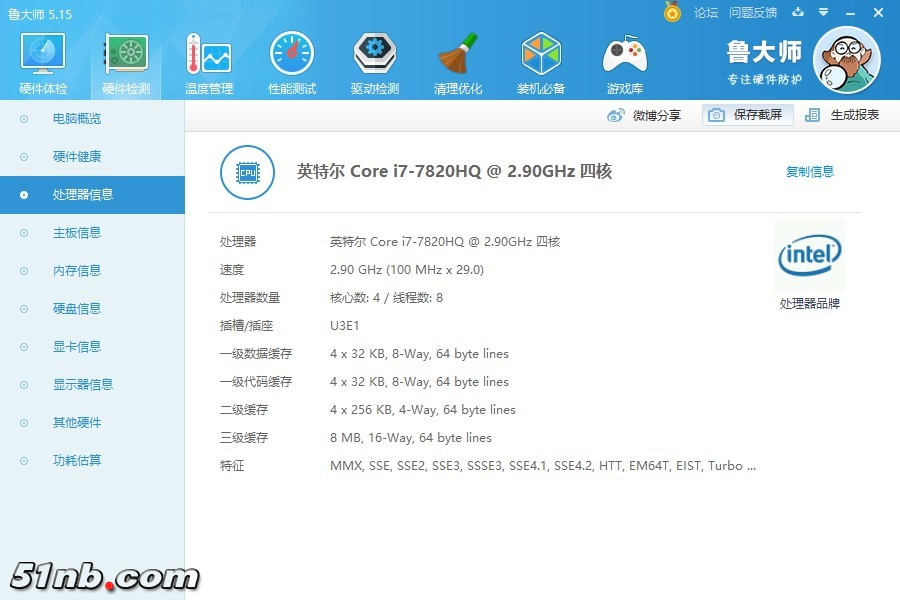The height and width of the screenshot is (600, 900).
Task: Click the download tray icon in title bar
Action: click(x=798, y=12)
